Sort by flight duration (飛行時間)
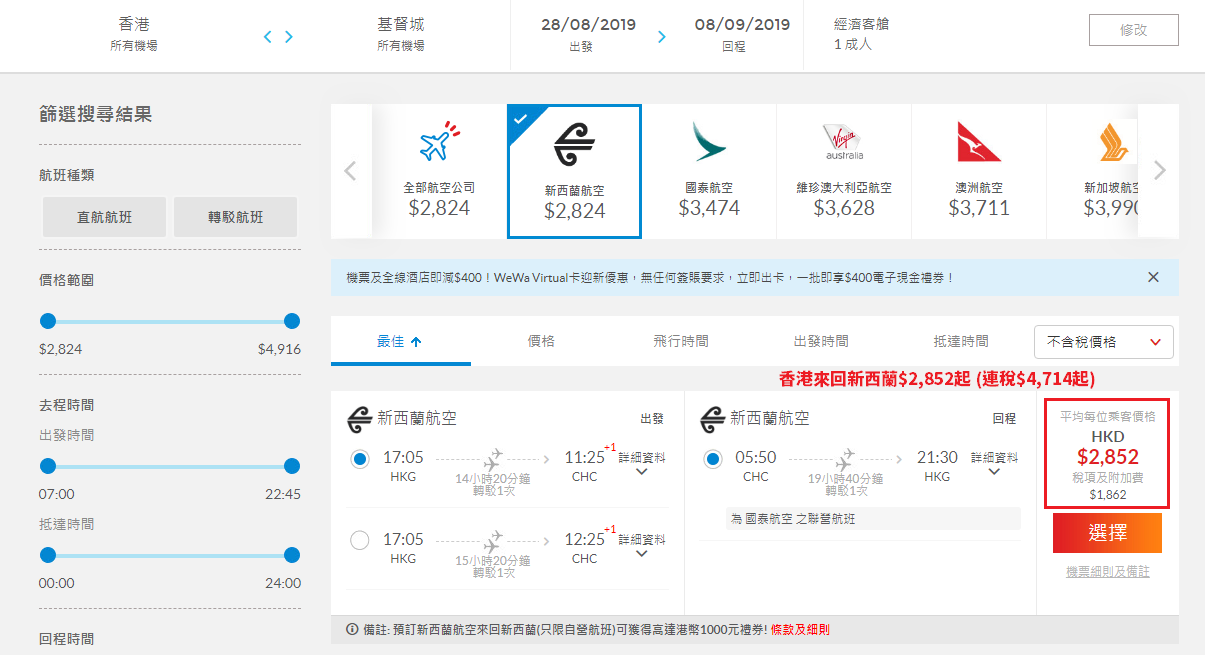1205x655 pixels. pos(681,341)
